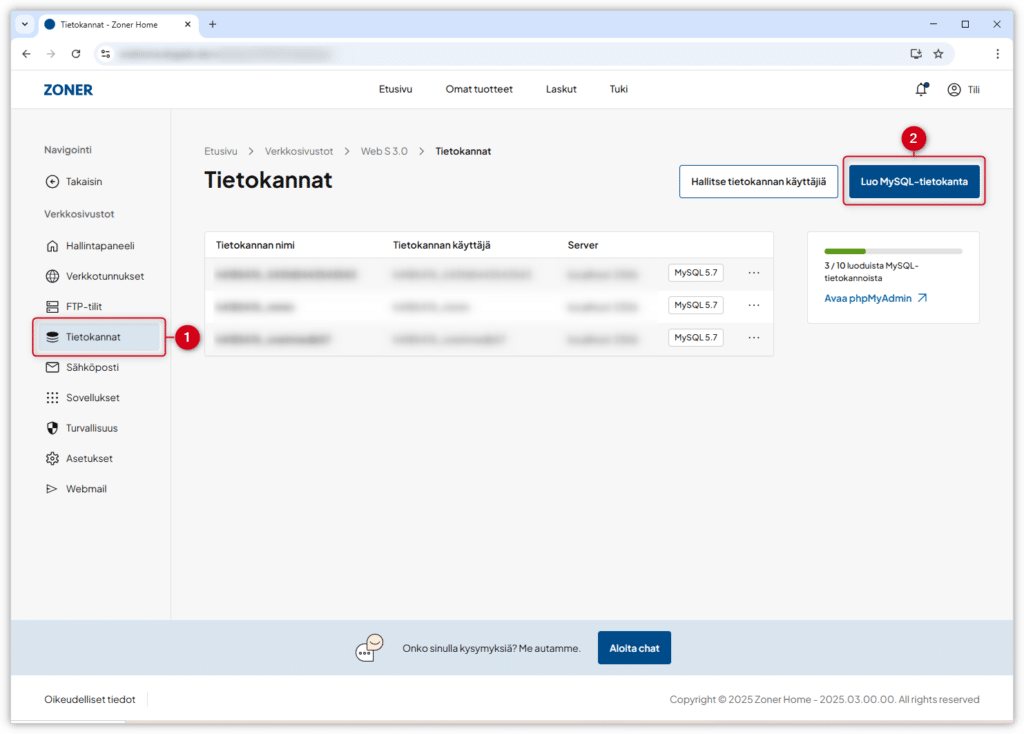Click the MySQL database usage progress bar

pos(892,251)
